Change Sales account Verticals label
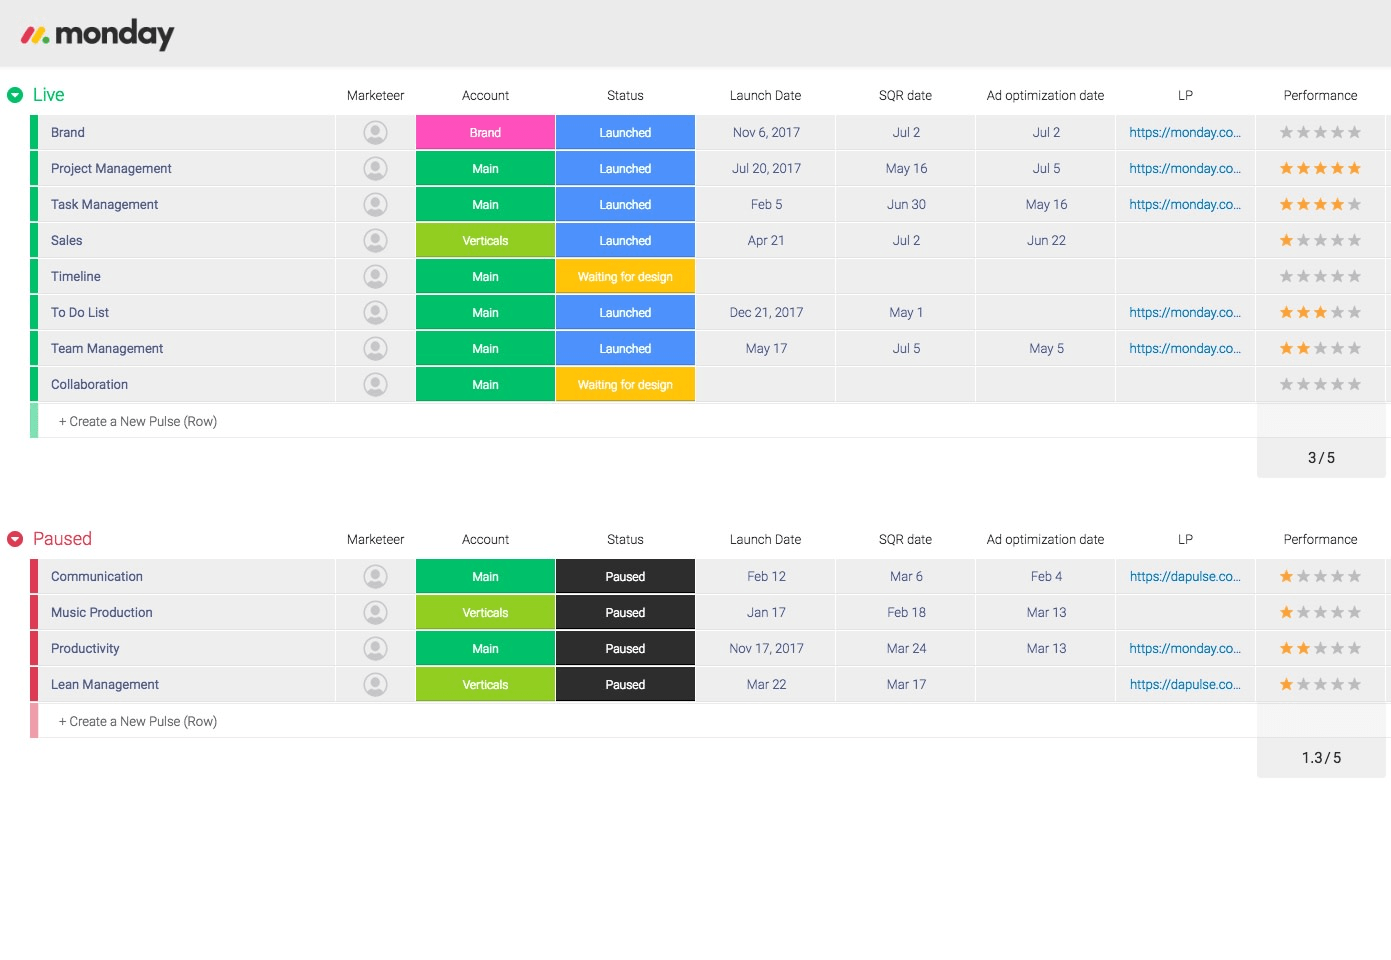Viewport: 1391px width, 960px height. (x=485, y=240)
